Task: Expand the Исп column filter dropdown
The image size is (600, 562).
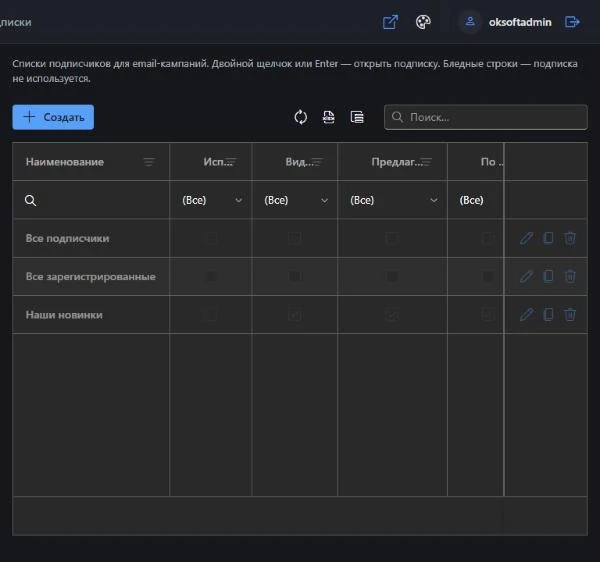Action: coord(238,200)
